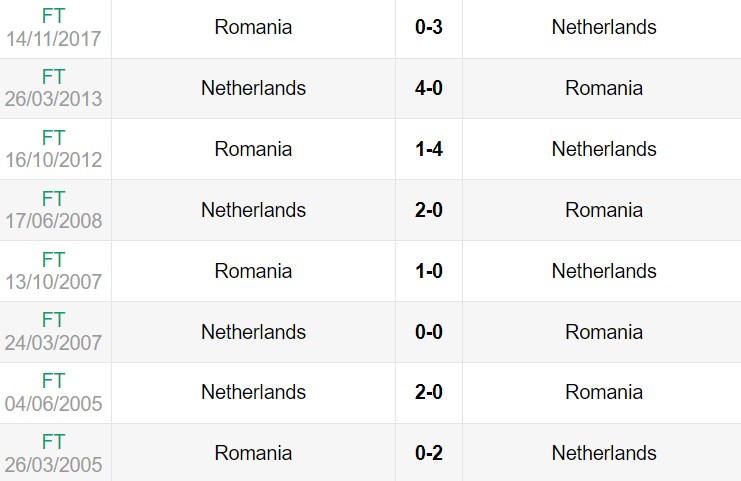Click the 2-0 score from 04/06/2005
This screenshot has height=481, width=741.
pos(429,393)
